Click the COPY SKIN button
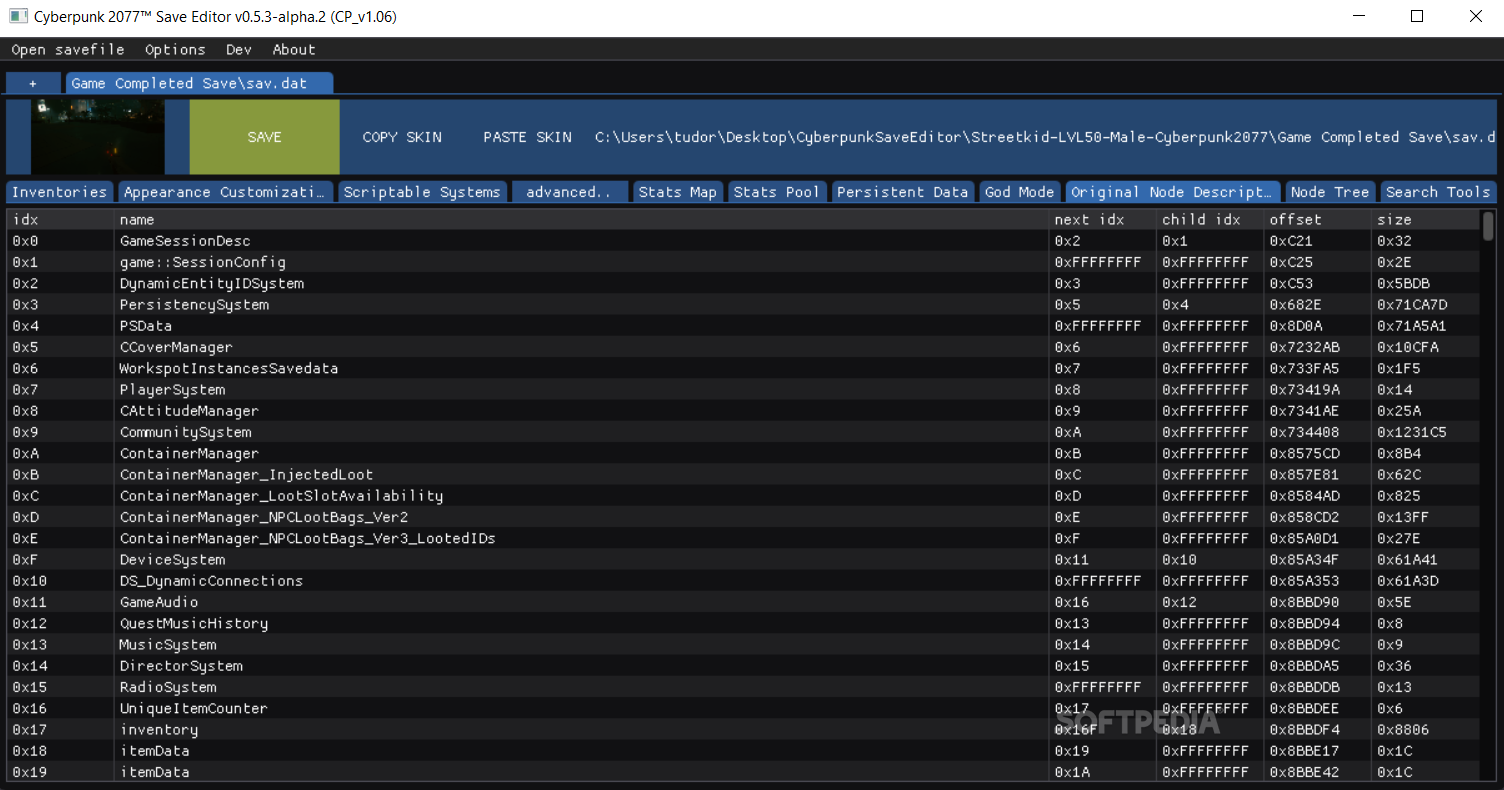Image resolution: width=1504 pixels, height=790 pixels. [x=402, y=137]
